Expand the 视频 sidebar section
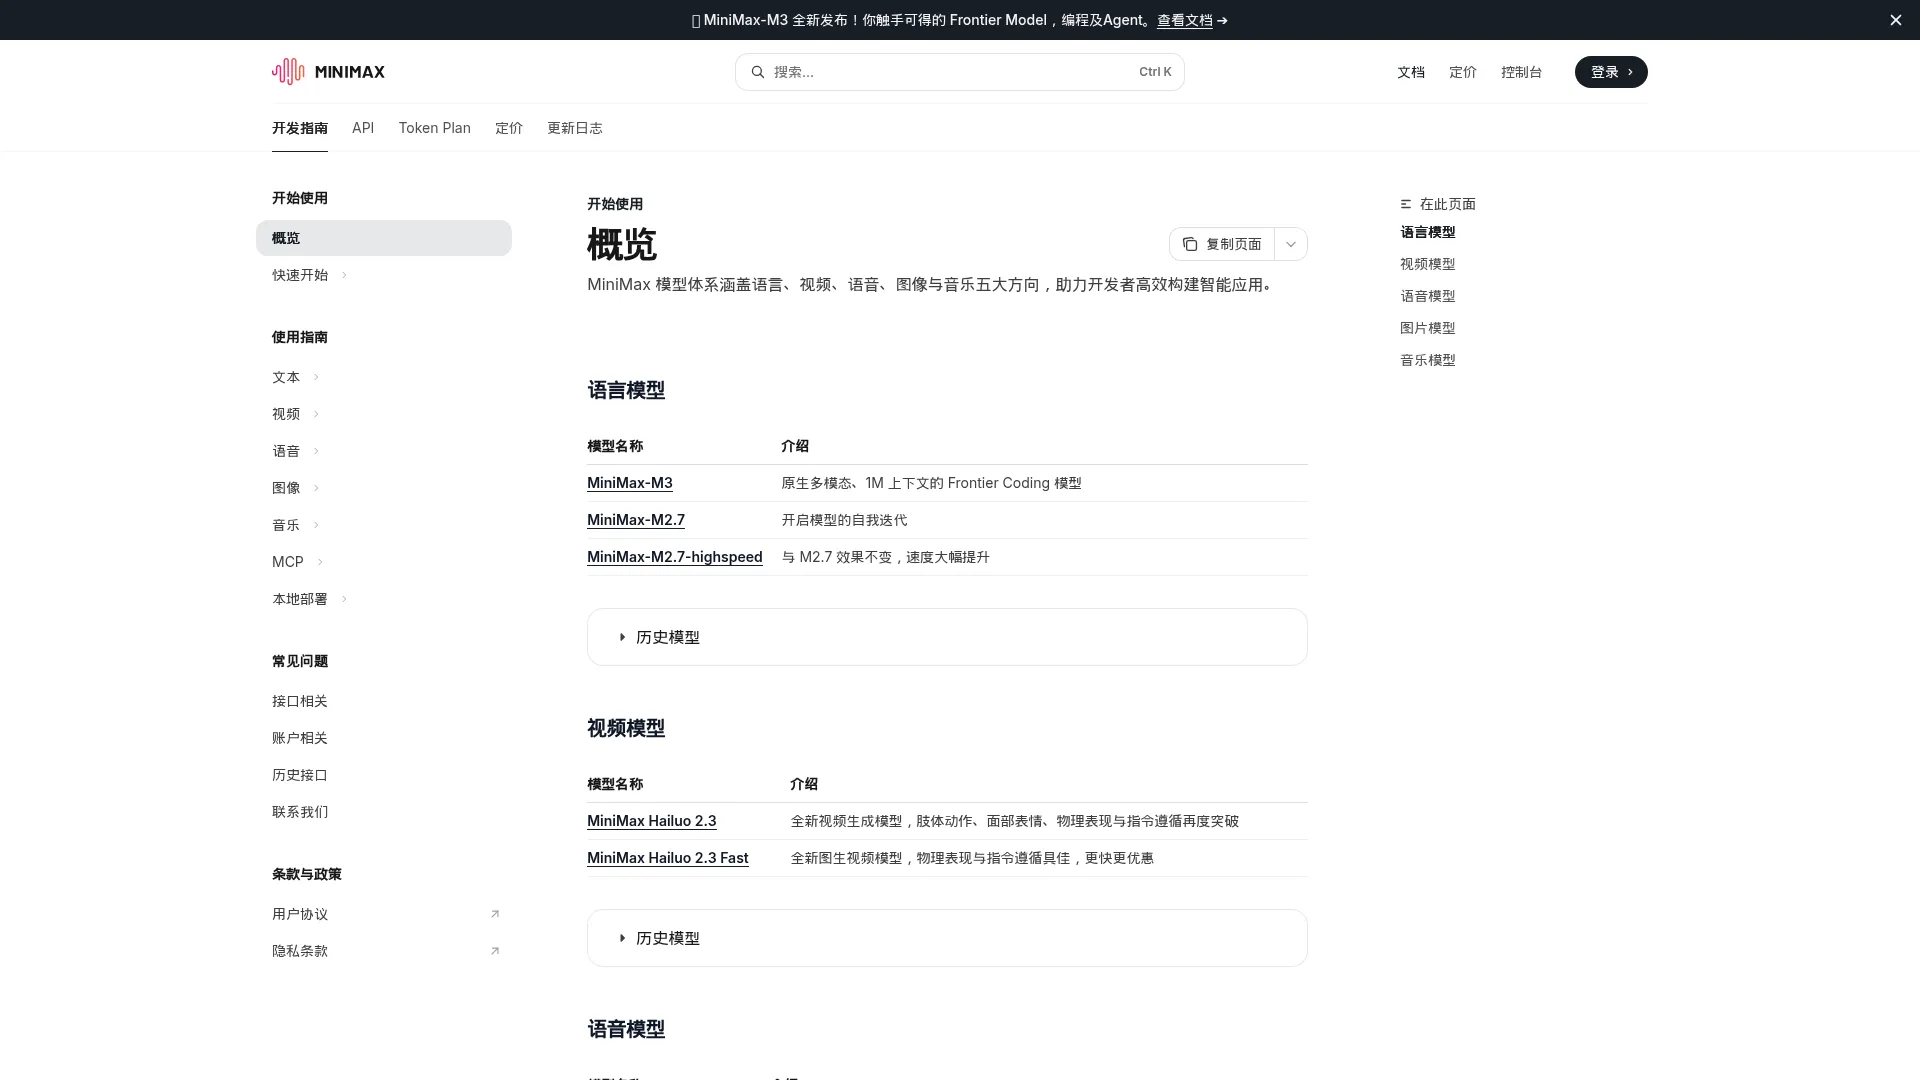The width and height of the screenshot is (1920, 1080). click(316, 414)
